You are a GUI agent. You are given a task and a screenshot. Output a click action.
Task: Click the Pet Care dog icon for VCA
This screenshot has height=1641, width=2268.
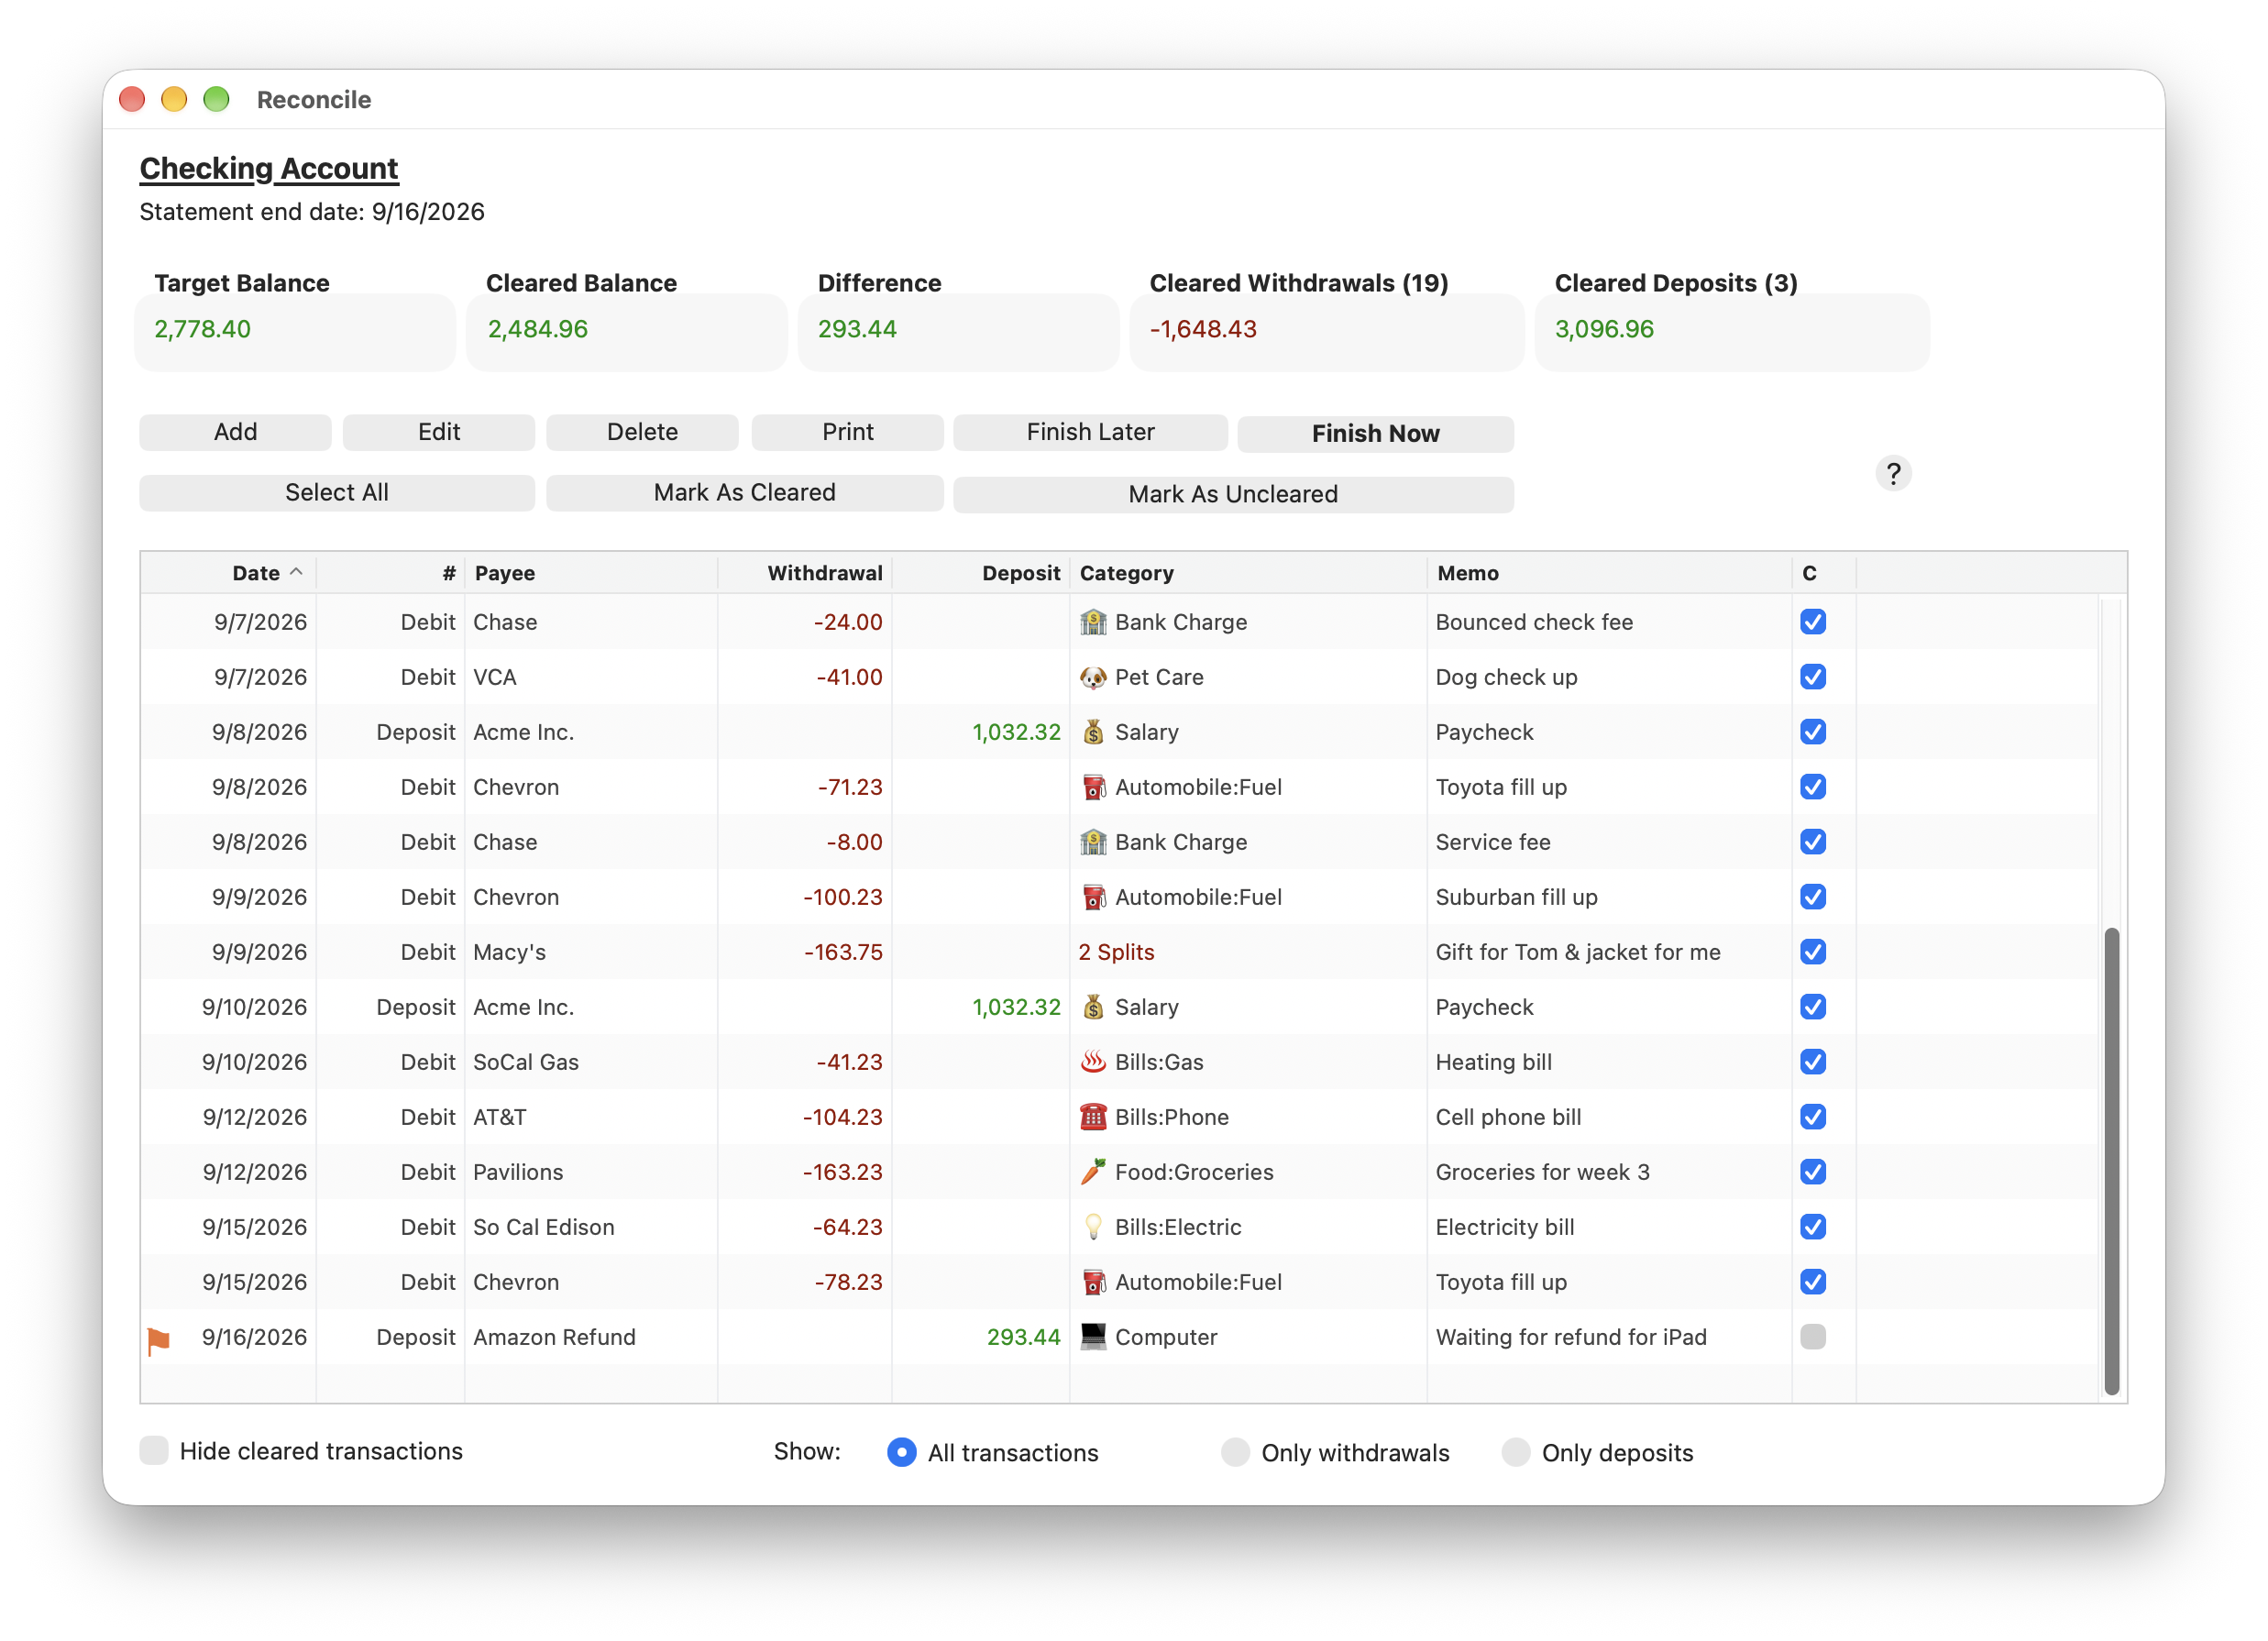[1093, 677]
